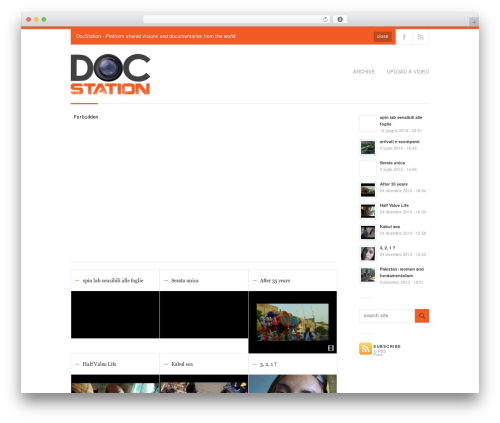Image resolution: width=500 pixels, height=423 pixels.
Task: Click empty sidebar thumbnail for spin lab sensibili
Action: coord(368,124)
